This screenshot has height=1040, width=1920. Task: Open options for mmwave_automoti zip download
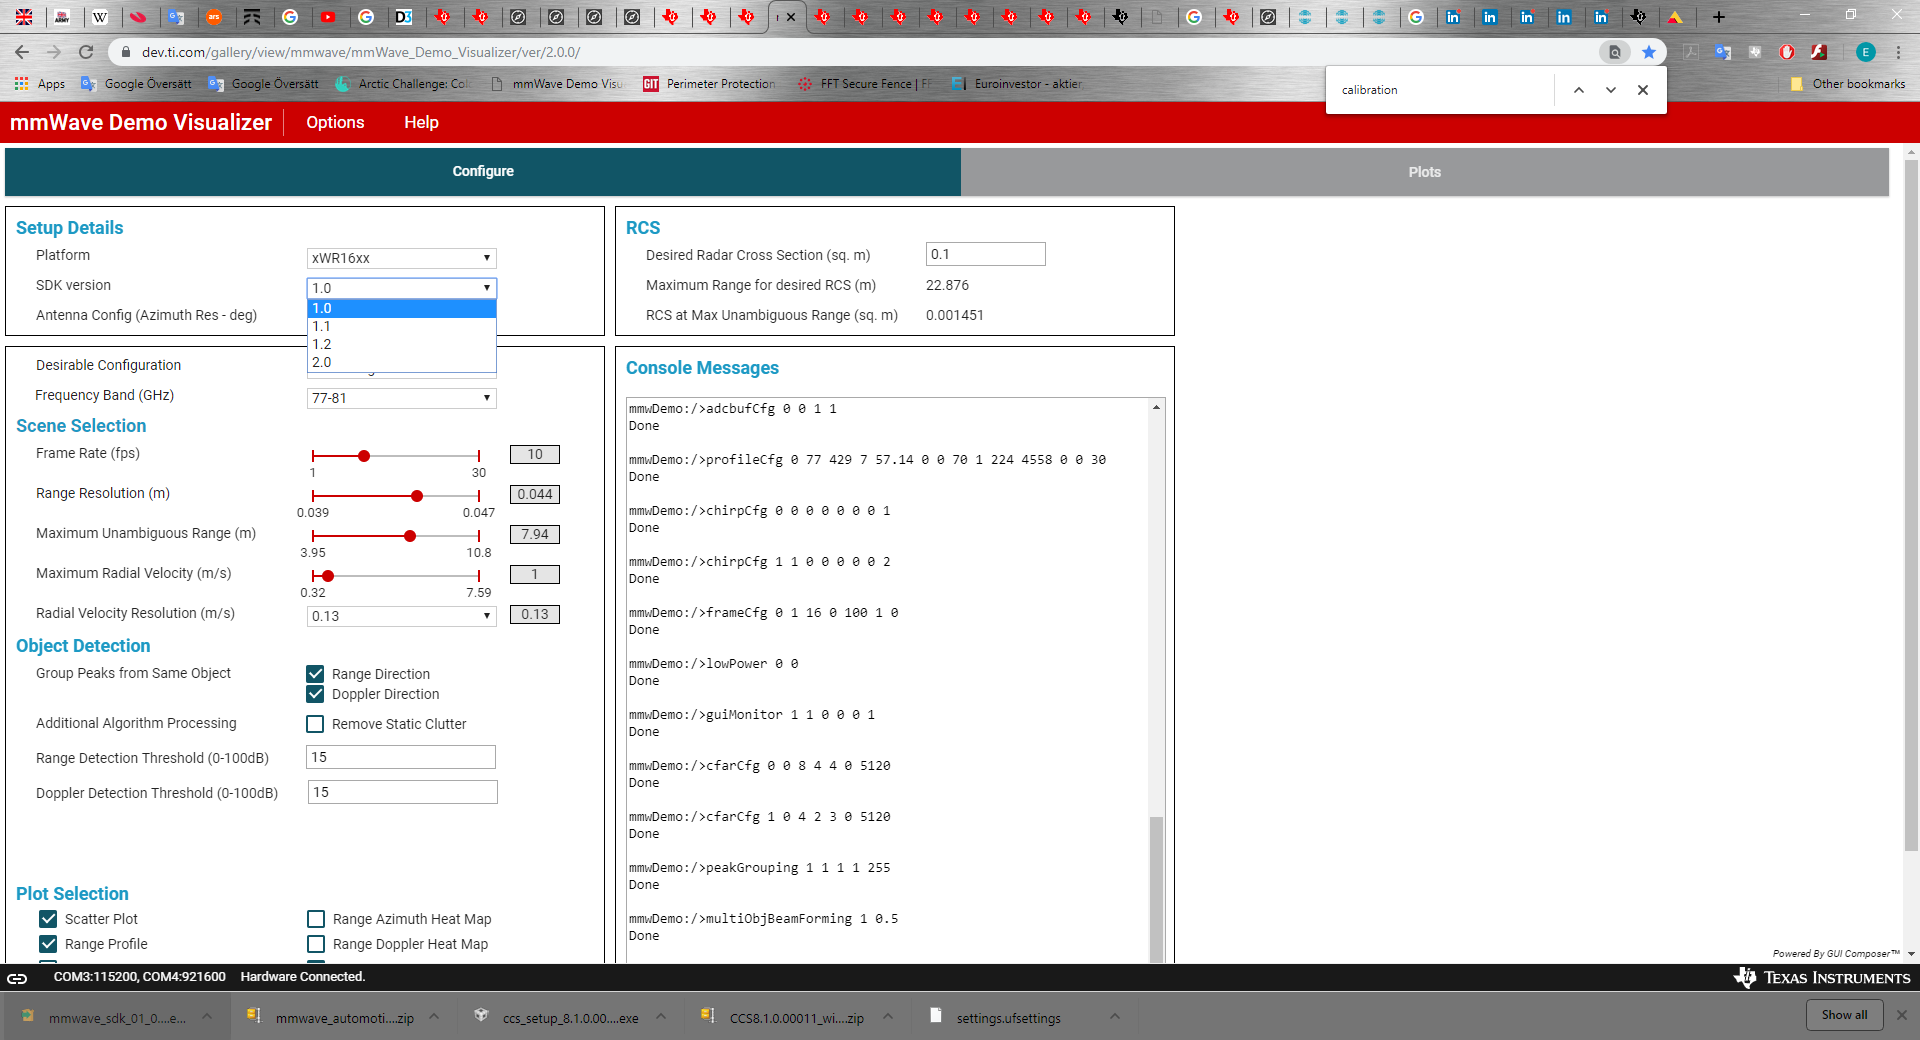434,1017
